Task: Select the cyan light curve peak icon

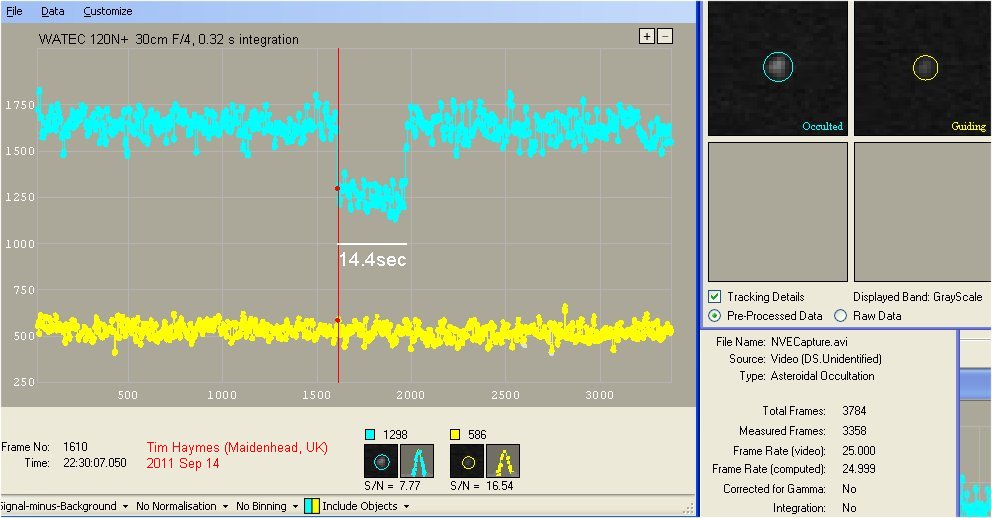Action: pyautogui.click(x=418, y=462)
